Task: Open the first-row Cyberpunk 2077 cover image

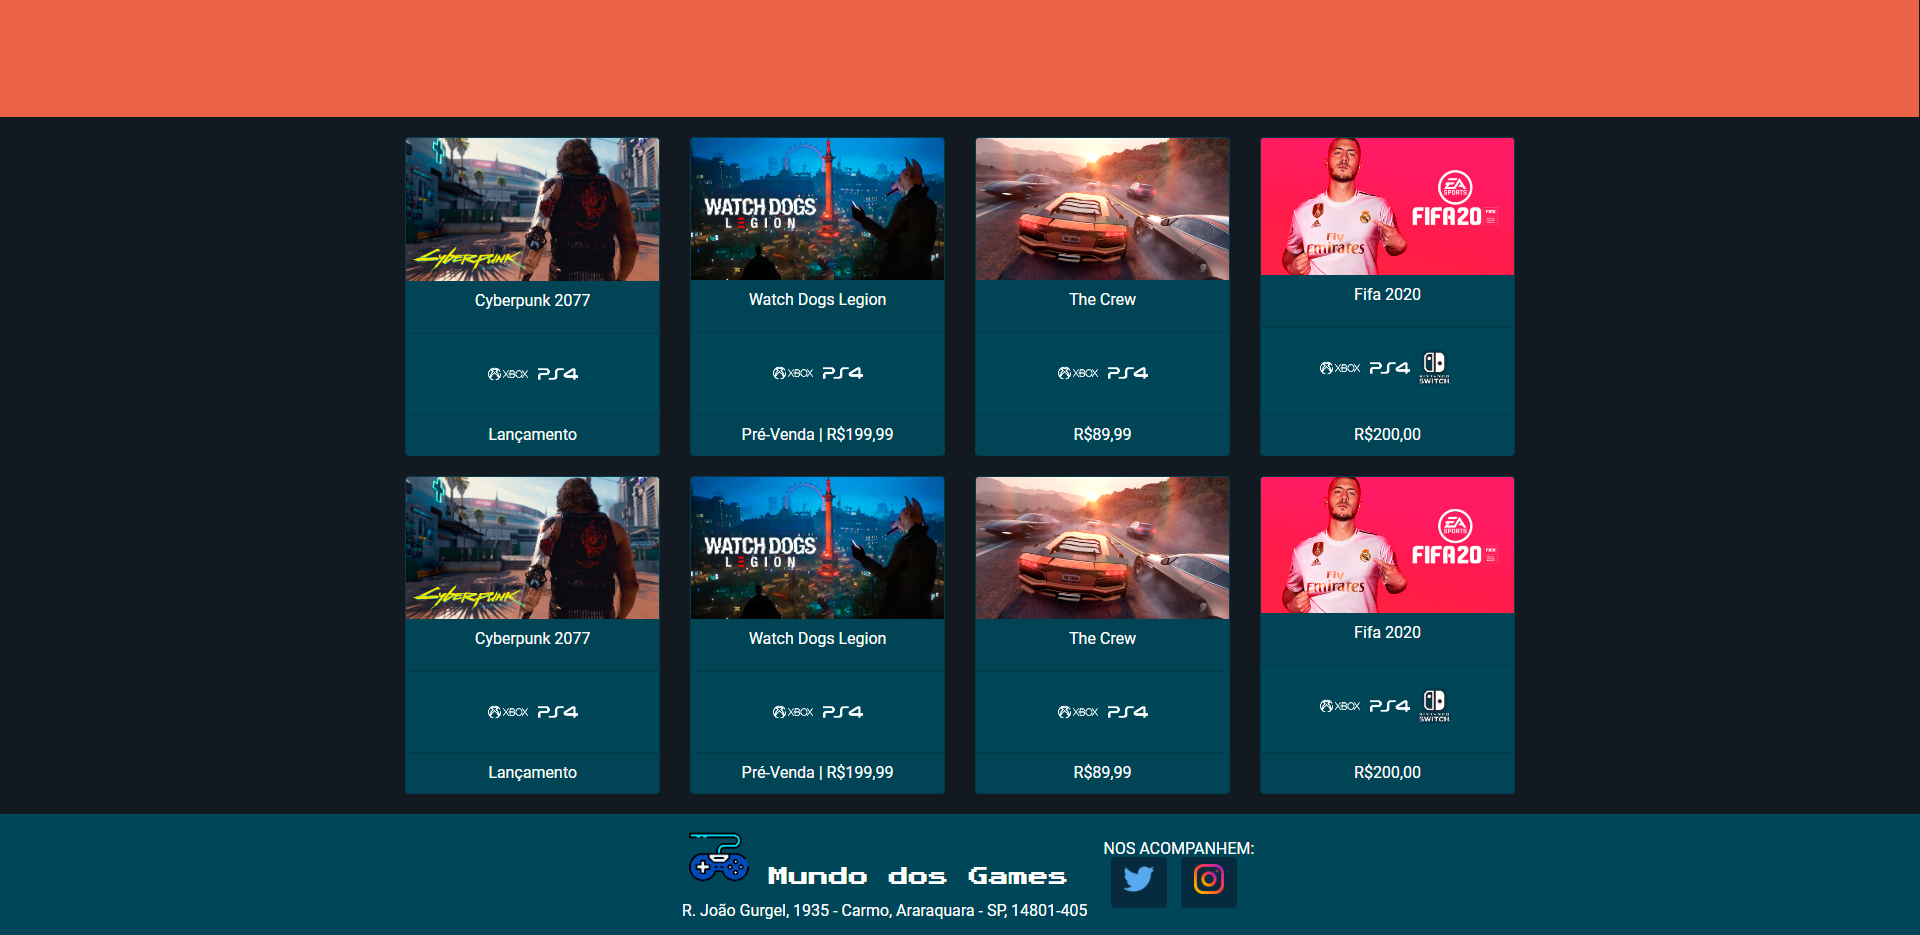Action: (532, 209)
